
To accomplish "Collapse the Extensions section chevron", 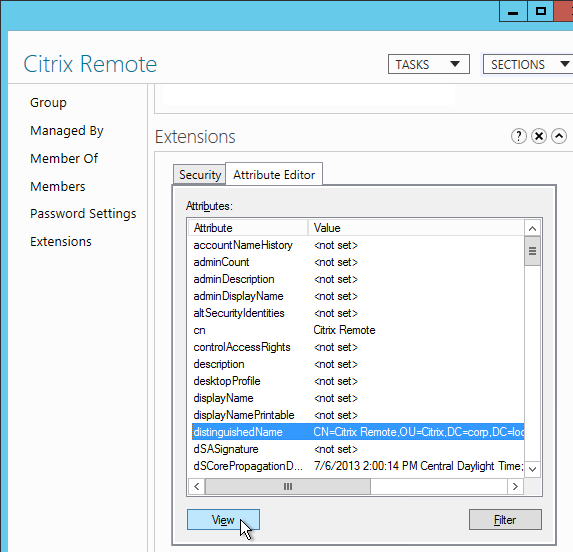I will coord(559,136).
